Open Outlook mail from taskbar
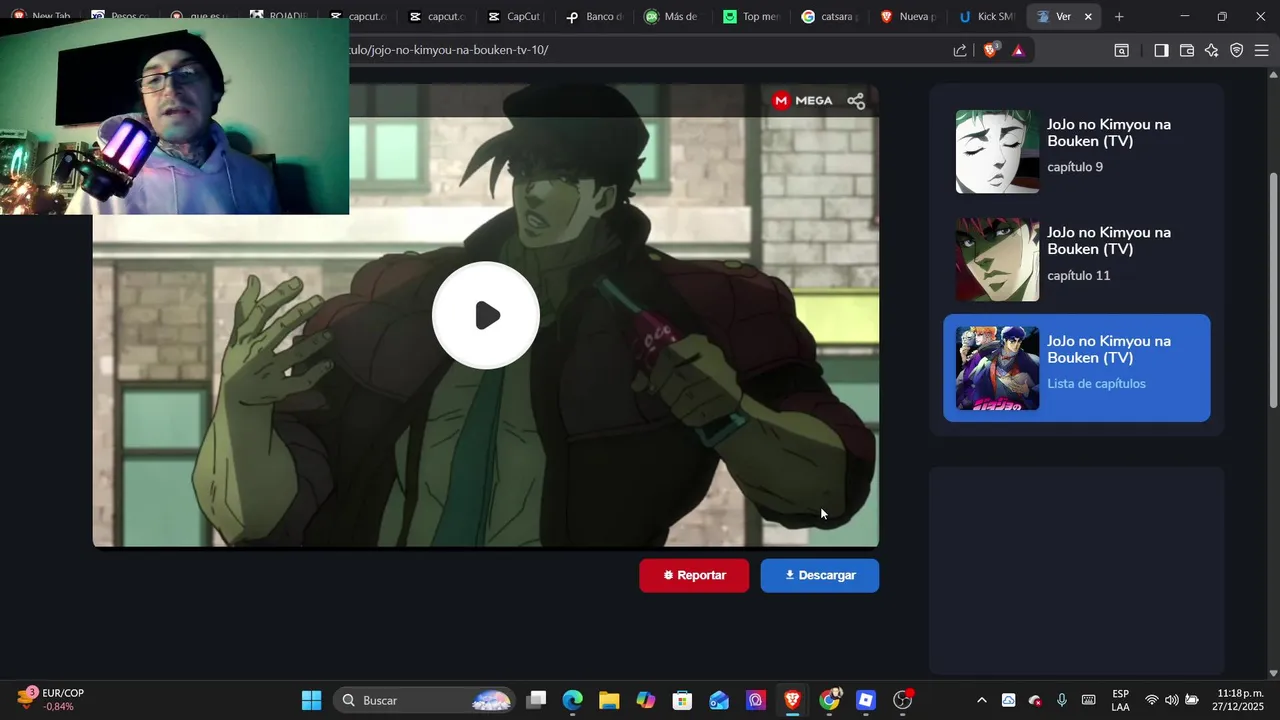1280x720 pixels. 719,700
